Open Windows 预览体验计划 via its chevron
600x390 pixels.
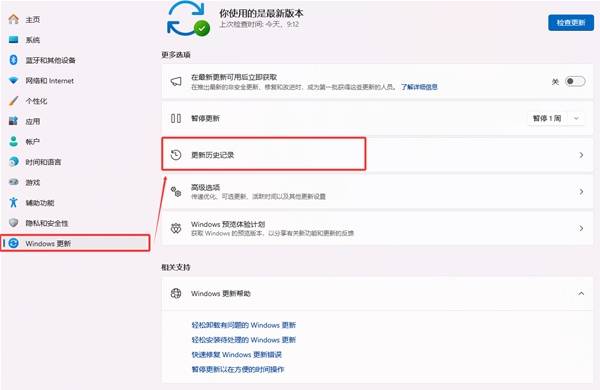coord(581,228)
